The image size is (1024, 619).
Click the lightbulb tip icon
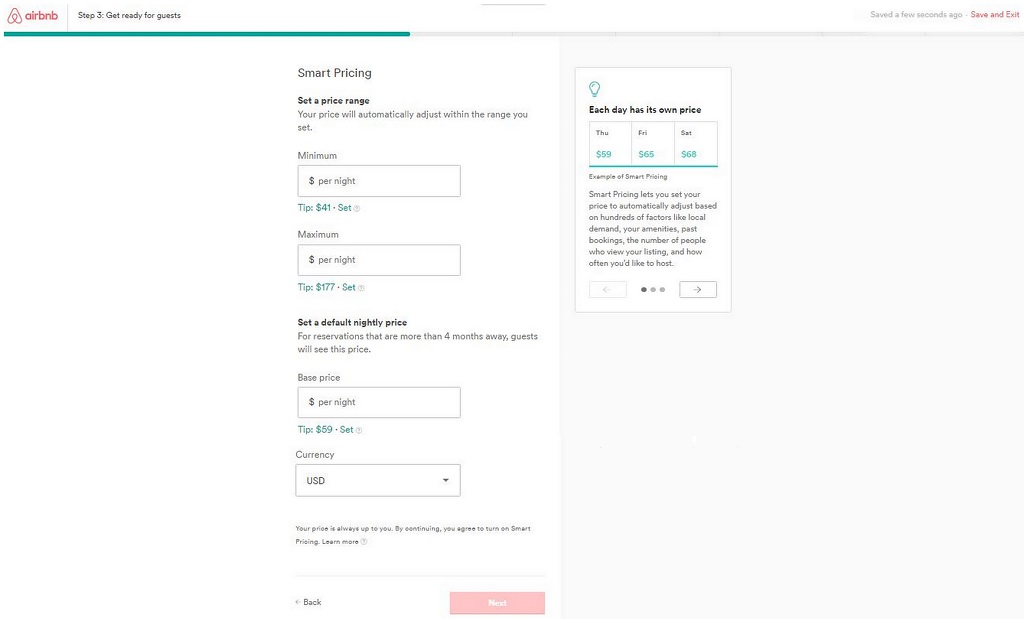click(x=595, y=89)
